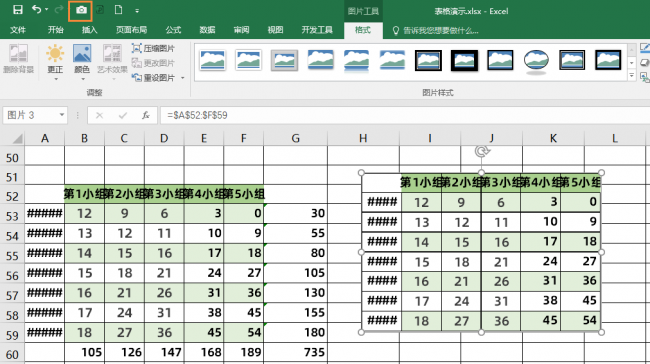Screen dimensions: 650x364
Task: Click the 重设图片 reset picture button
Action: pyautogui.click(x=153, y=78)
